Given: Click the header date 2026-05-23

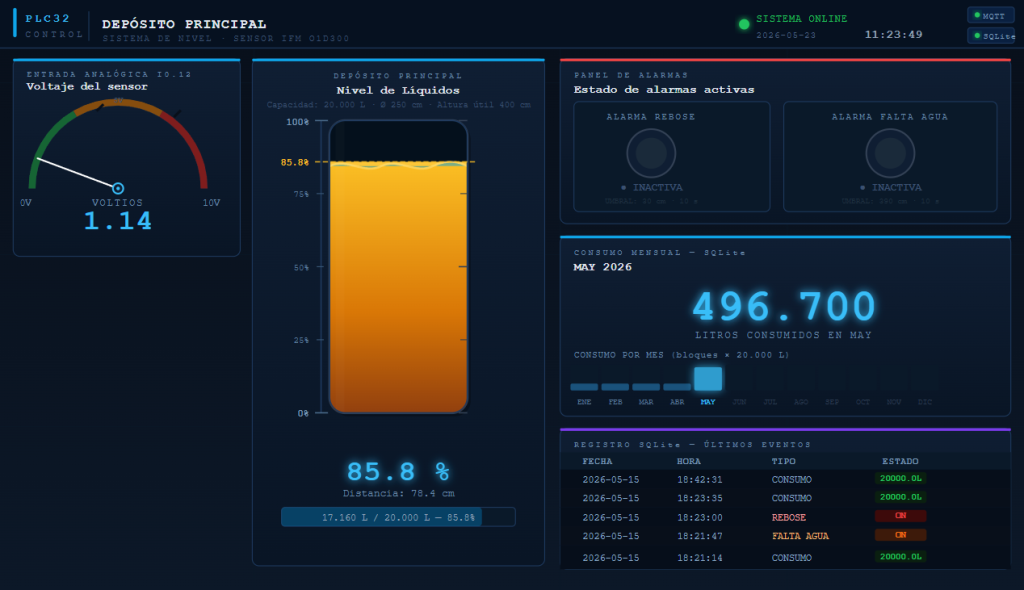Looking at the screenshot, I should point(786,35).
